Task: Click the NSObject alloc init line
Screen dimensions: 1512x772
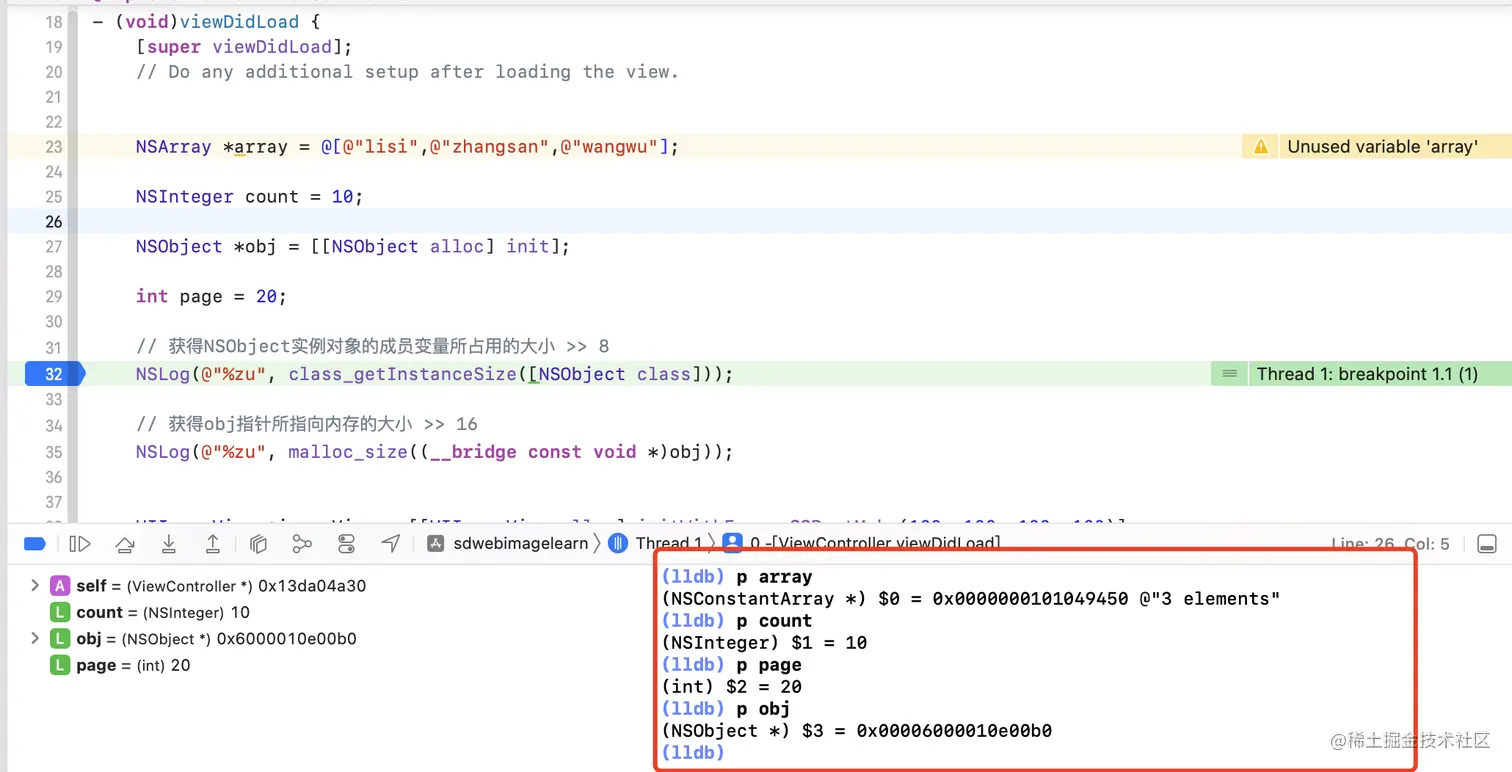Action: pyautogui.click(x=352, y=247)
